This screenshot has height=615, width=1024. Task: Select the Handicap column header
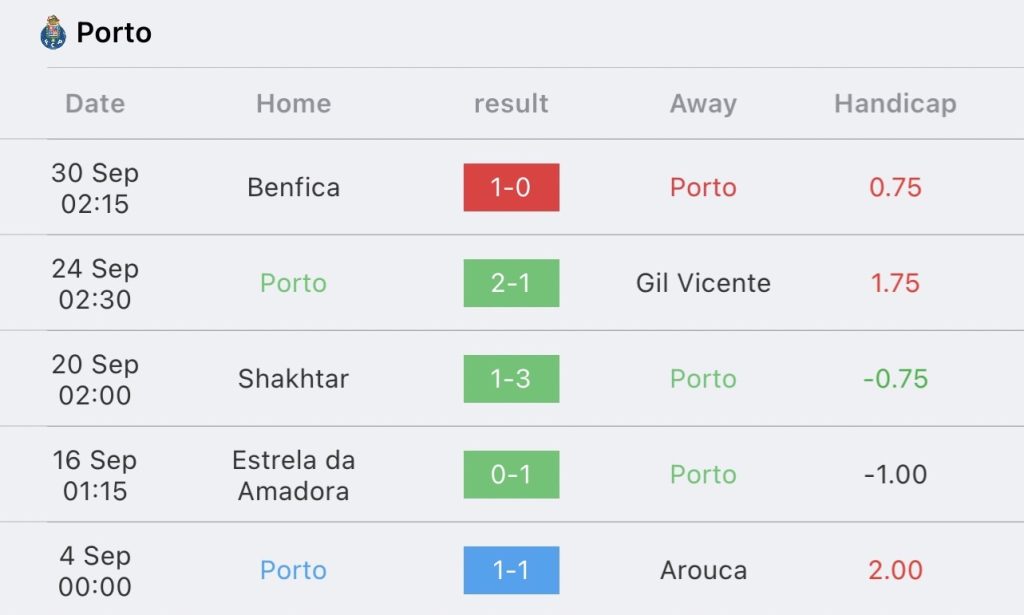coord(895,104)
